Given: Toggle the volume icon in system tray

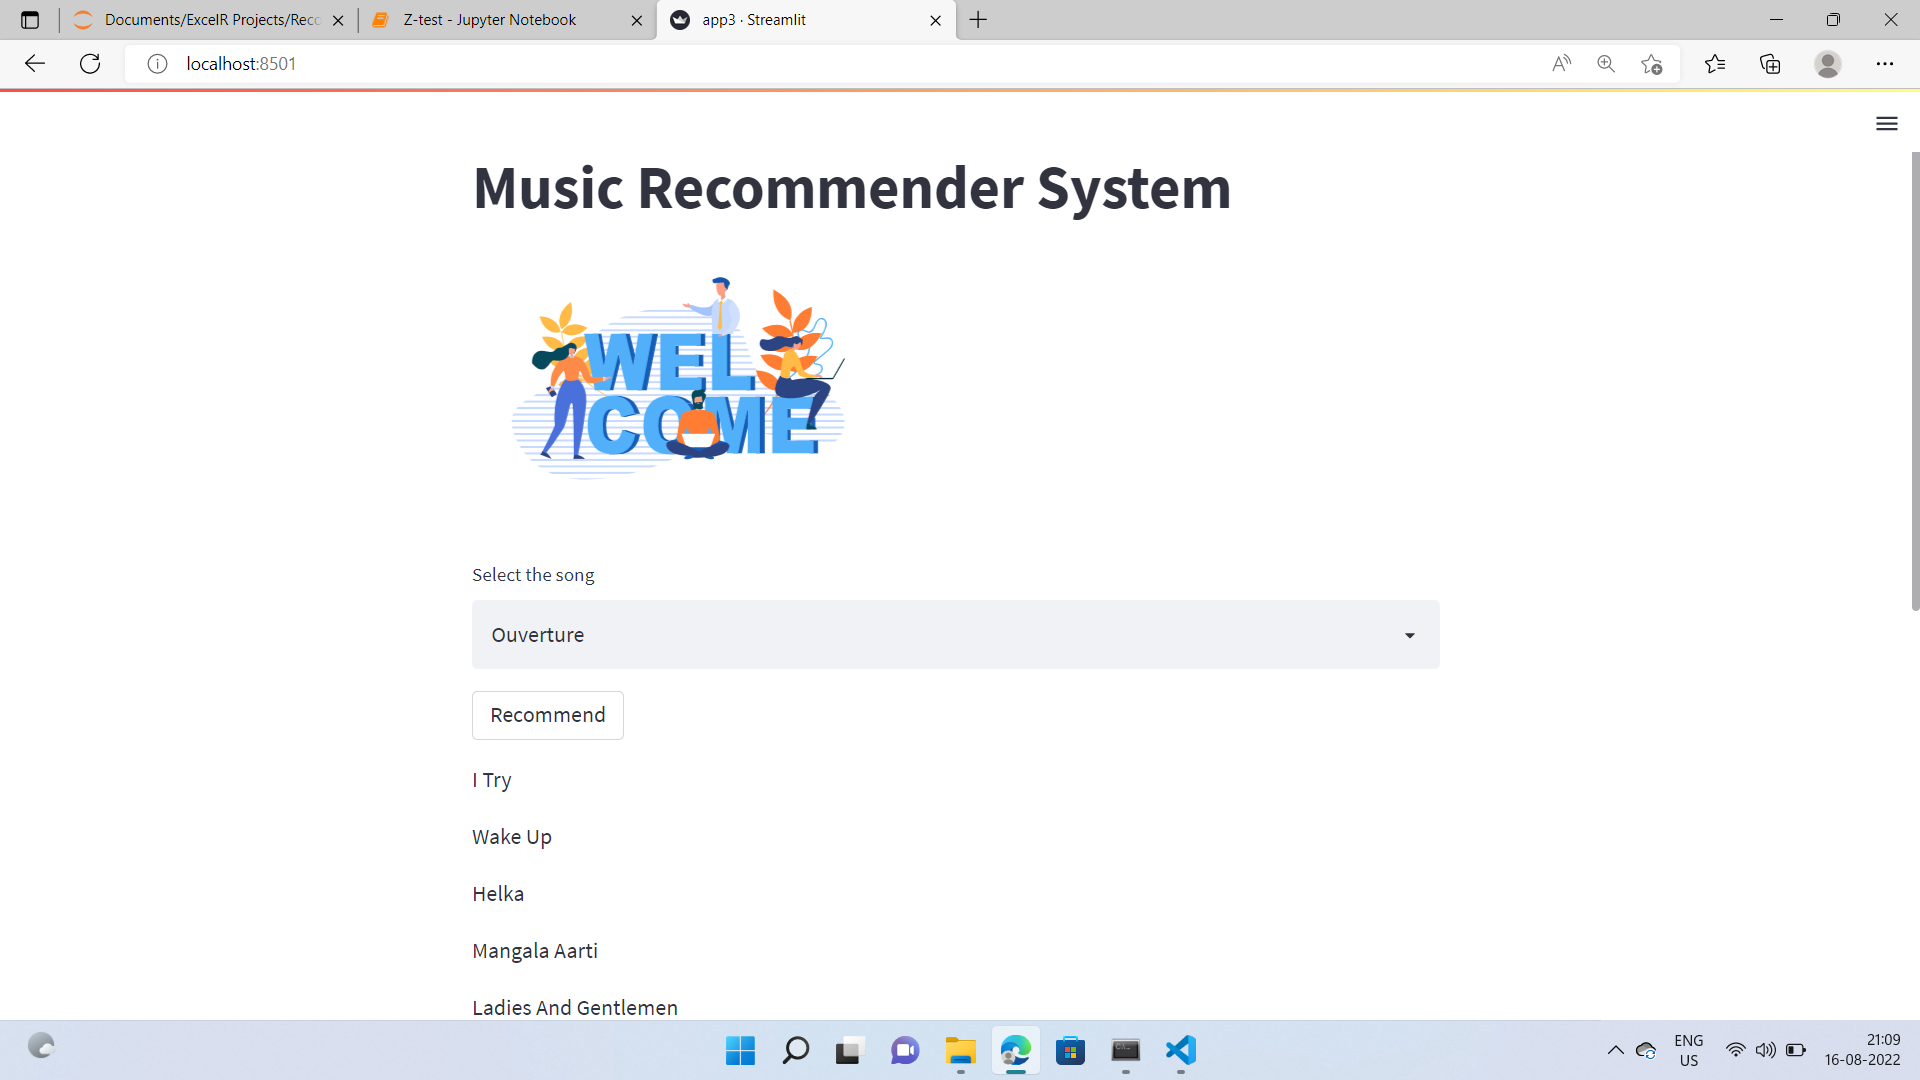Looking at the screenshot, I should tap(1764, 1050).
